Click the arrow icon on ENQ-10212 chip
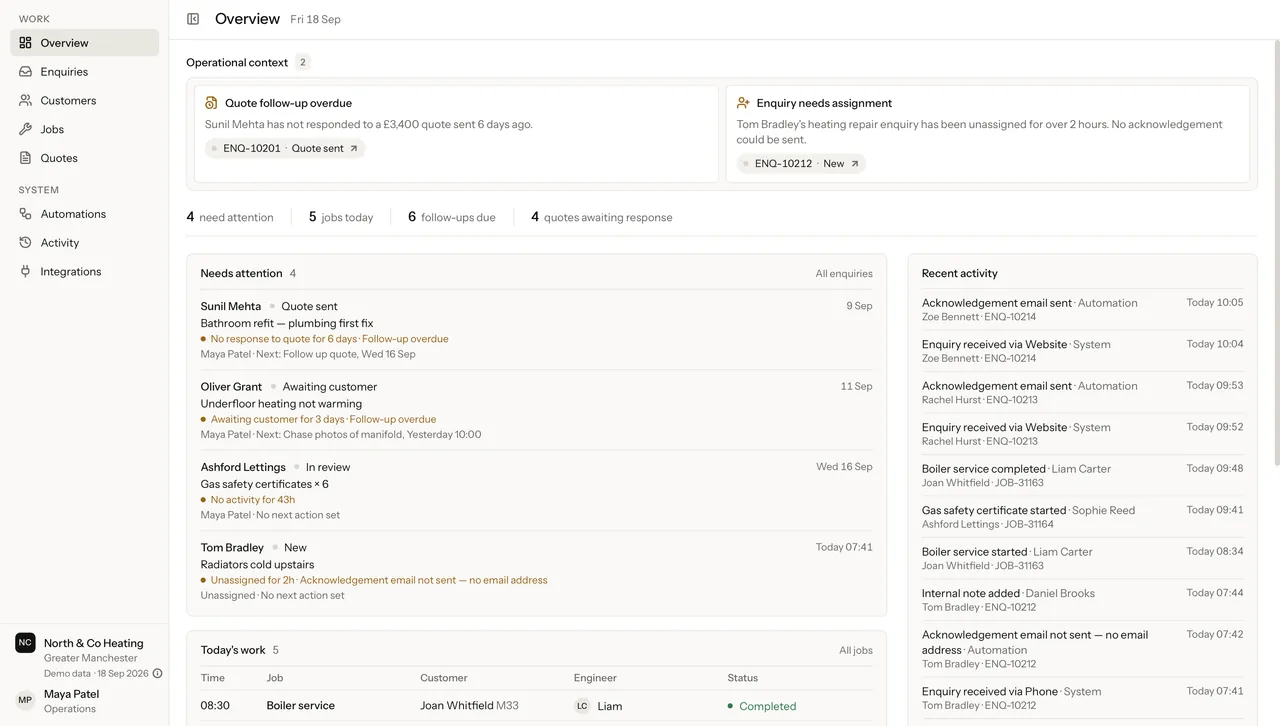Screen dimensions: 1280x726 (854, 164)
